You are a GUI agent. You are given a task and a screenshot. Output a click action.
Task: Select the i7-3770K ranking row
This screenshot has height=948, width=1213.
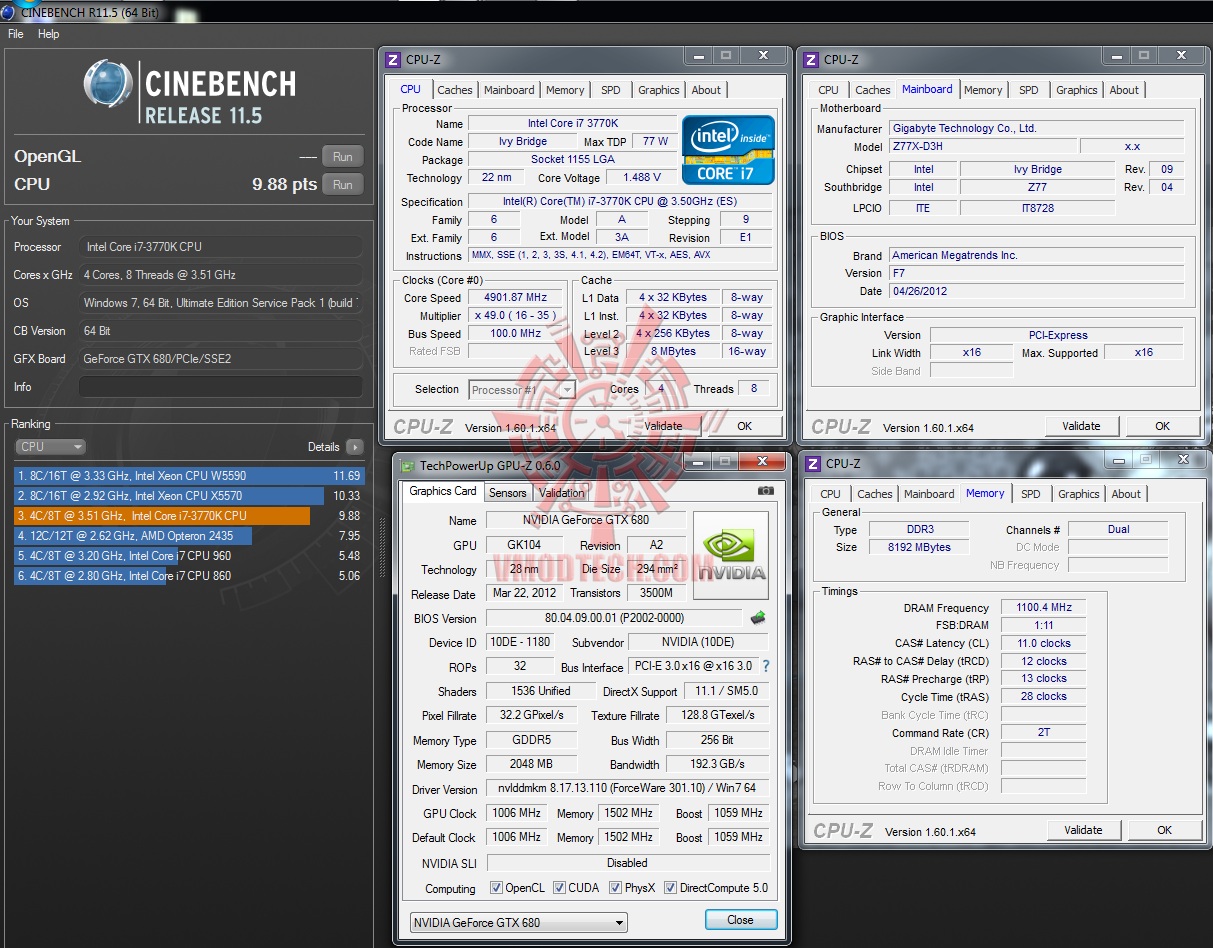(x=189, y=516)
